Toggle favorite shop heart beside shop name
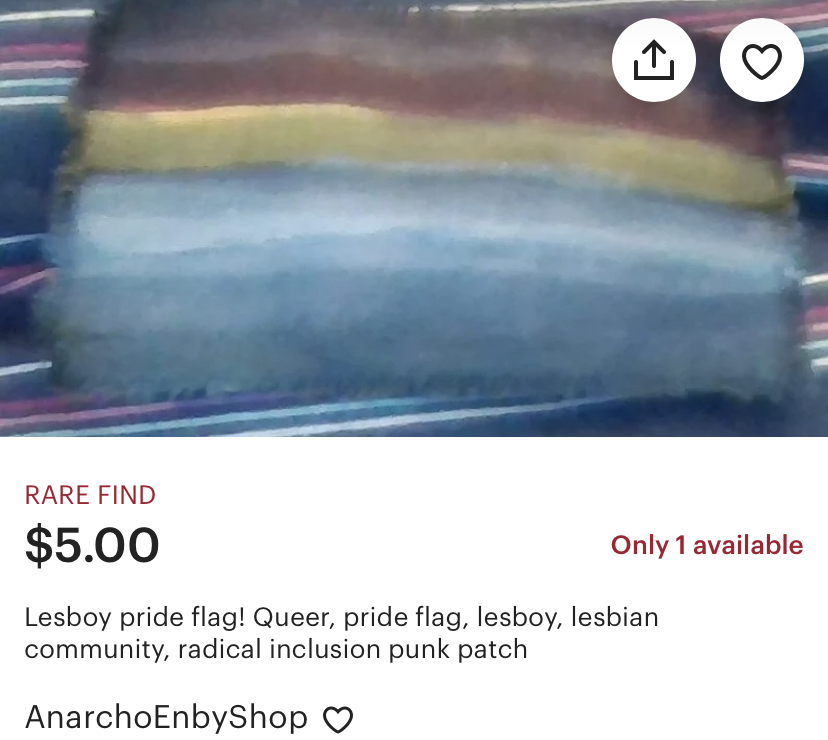828x740 pixels. coord(338,719)
